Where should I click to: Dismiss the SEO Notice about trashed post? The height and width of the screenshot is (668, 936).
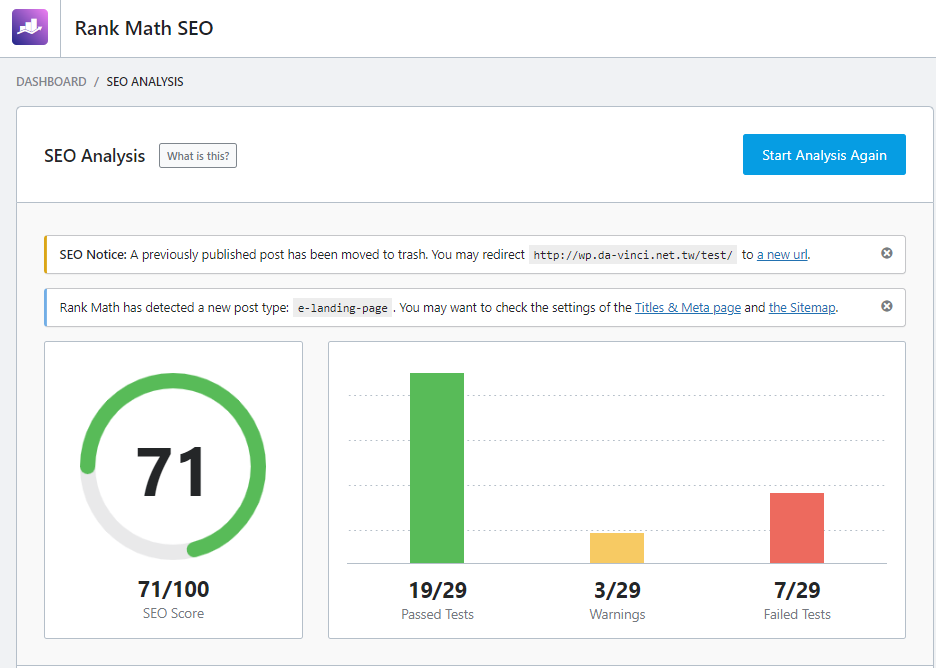pos(886,253)
